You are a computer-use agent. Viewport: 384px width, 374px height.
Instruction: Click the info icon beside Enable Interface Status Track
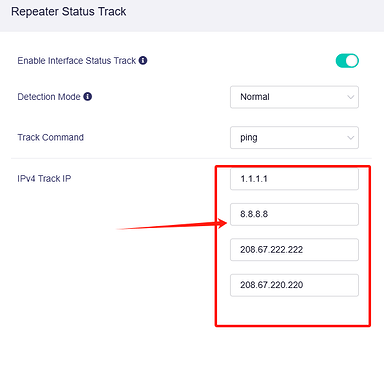[x=143, y=60]
